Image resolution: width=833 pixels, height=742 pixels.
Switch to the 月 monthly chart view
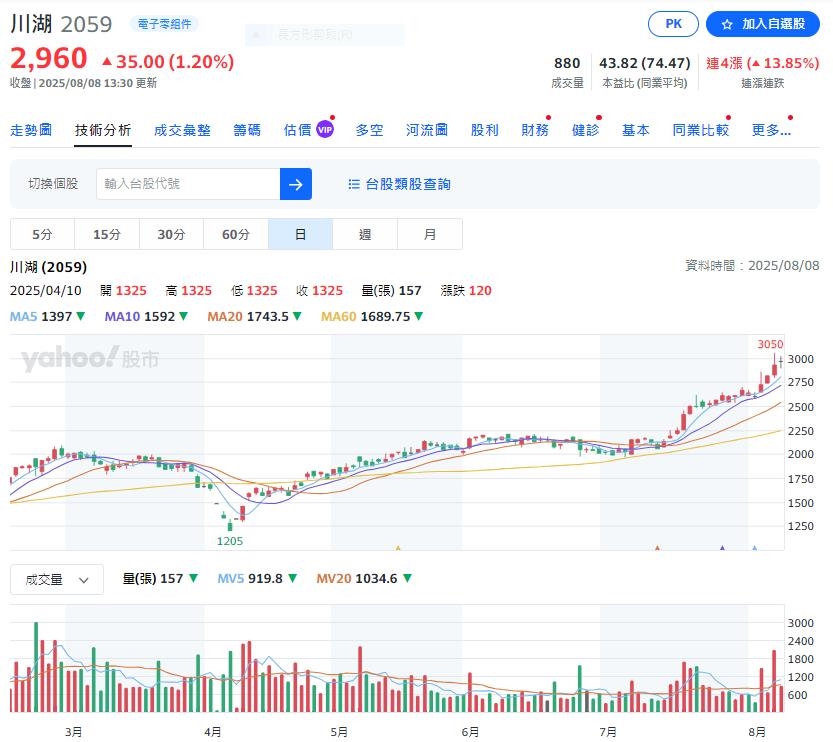[430, 233]
